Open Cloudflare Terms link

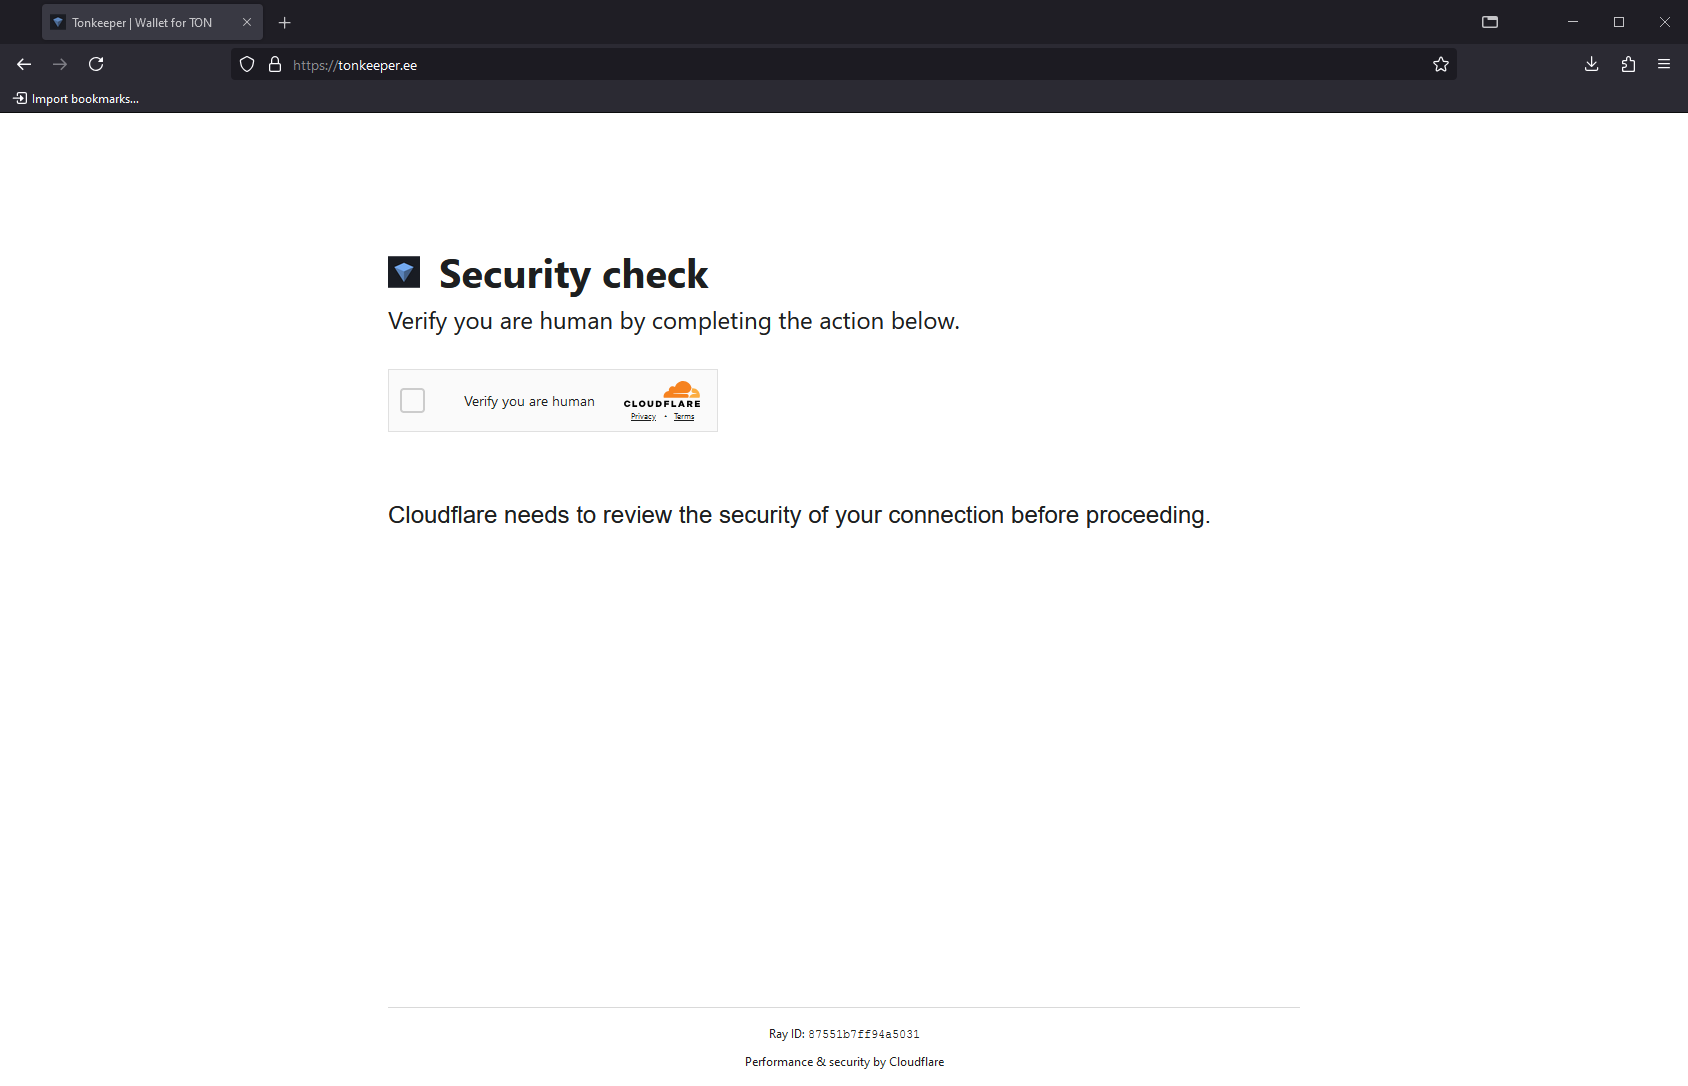coord(684,417)
